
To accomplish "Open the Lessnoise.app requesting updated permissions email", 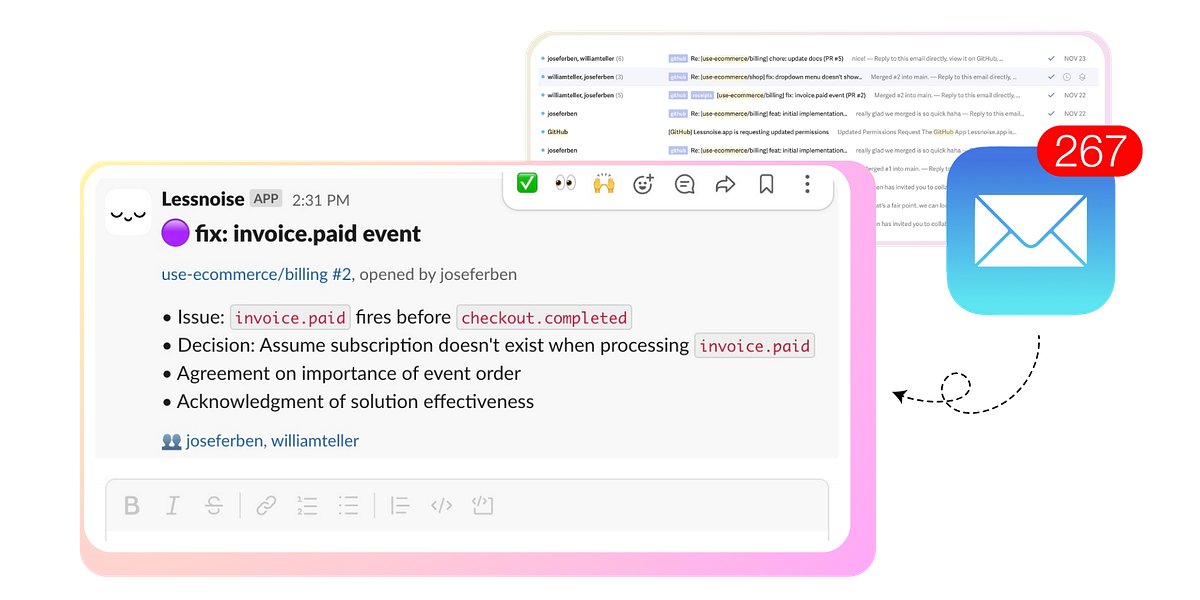I will 749,132.
